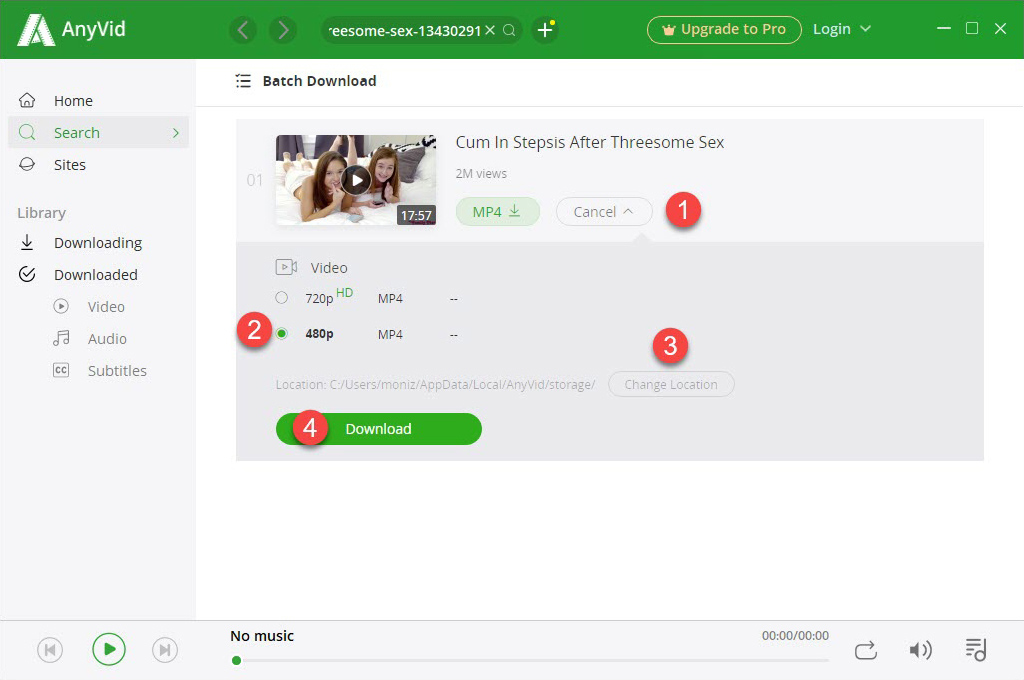The image size is (1024, 680).
Task: Open a new tab with the plus icon
Action: click(545, 30)
